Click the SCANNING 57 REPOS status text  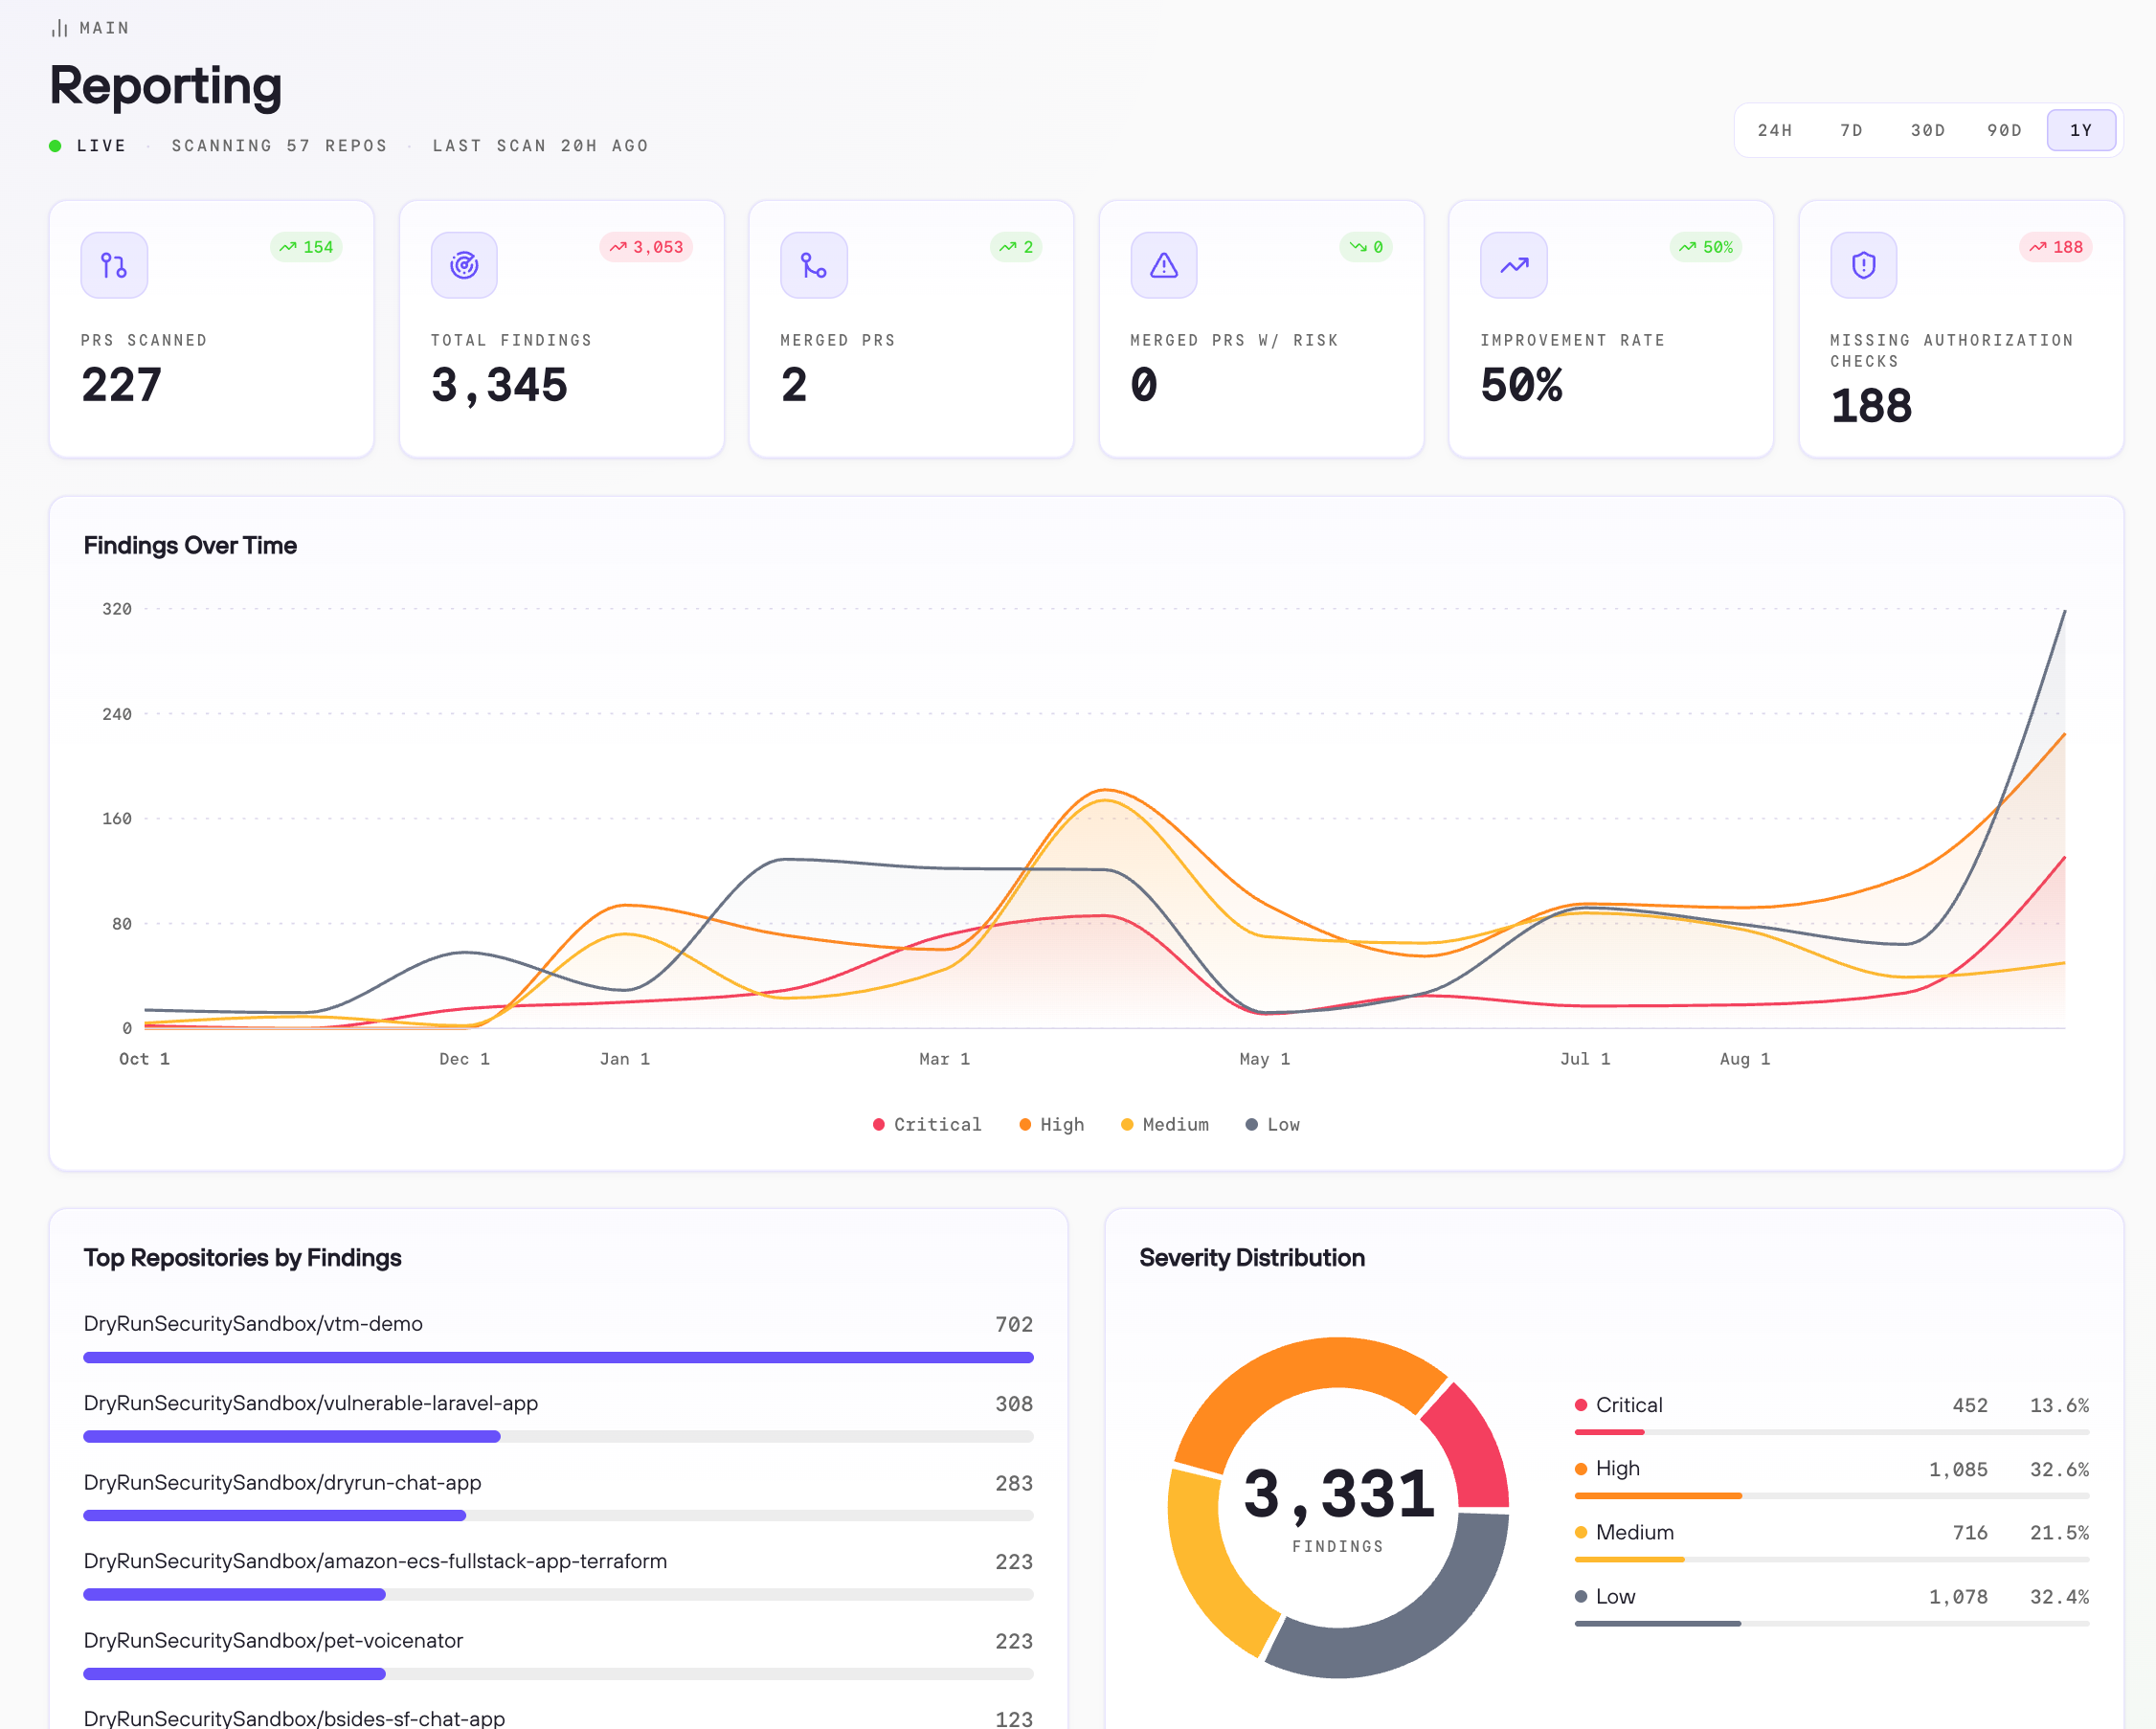pyautogui.click(x=279, y=146)
